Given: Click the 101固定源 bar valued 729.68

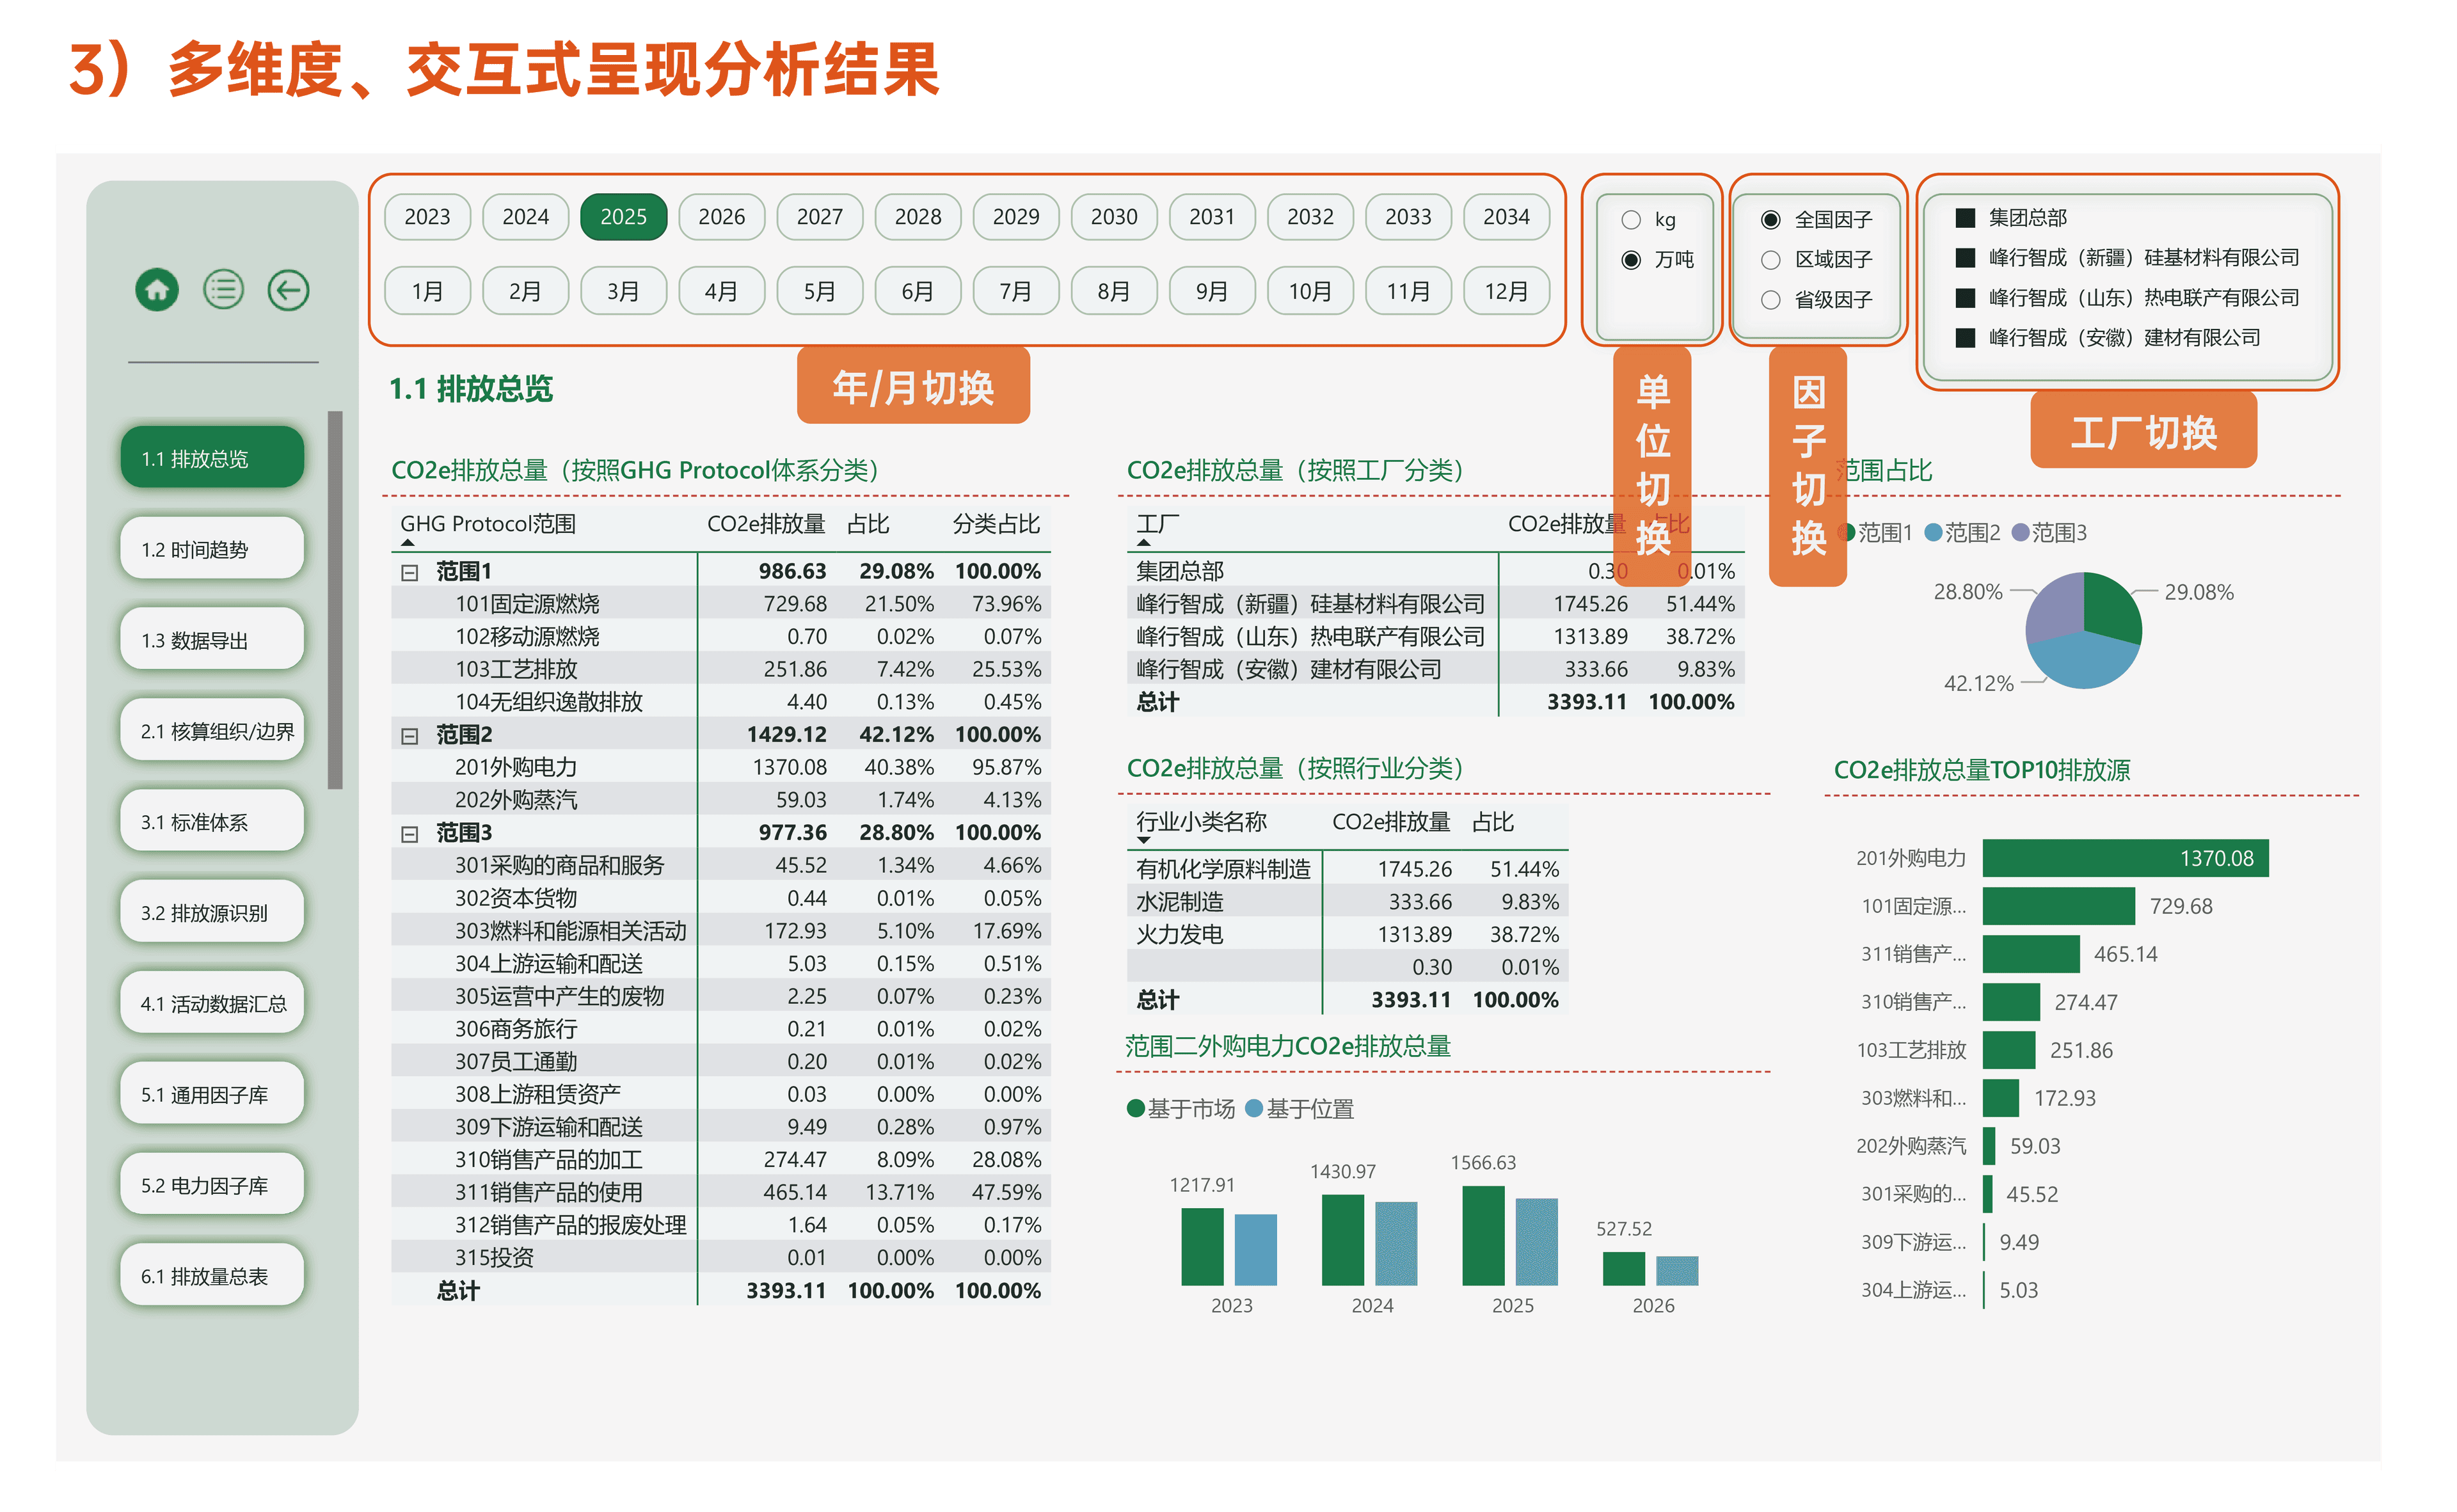Looking at the screenshot, I should pos(2058,907).
